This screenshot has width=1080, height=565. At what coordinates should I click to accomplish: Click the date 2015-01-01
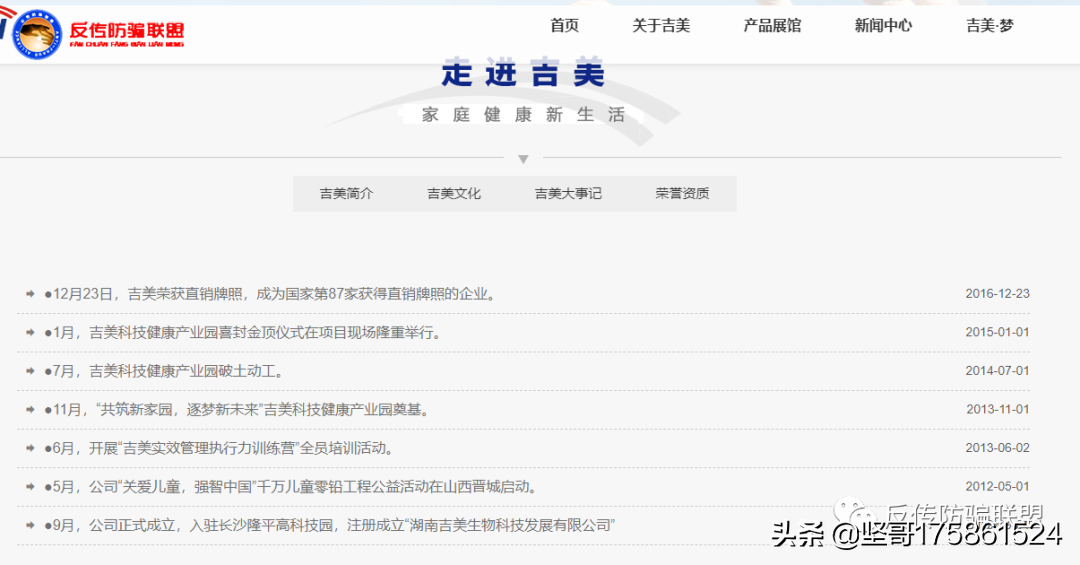point(997,332)
